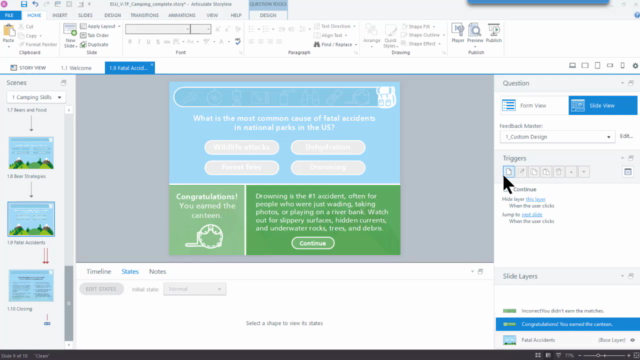This screenshot has width=640, height=360.
Task: Open the Player settings icon
Action: pyautogui.click(x=457, y=30)
